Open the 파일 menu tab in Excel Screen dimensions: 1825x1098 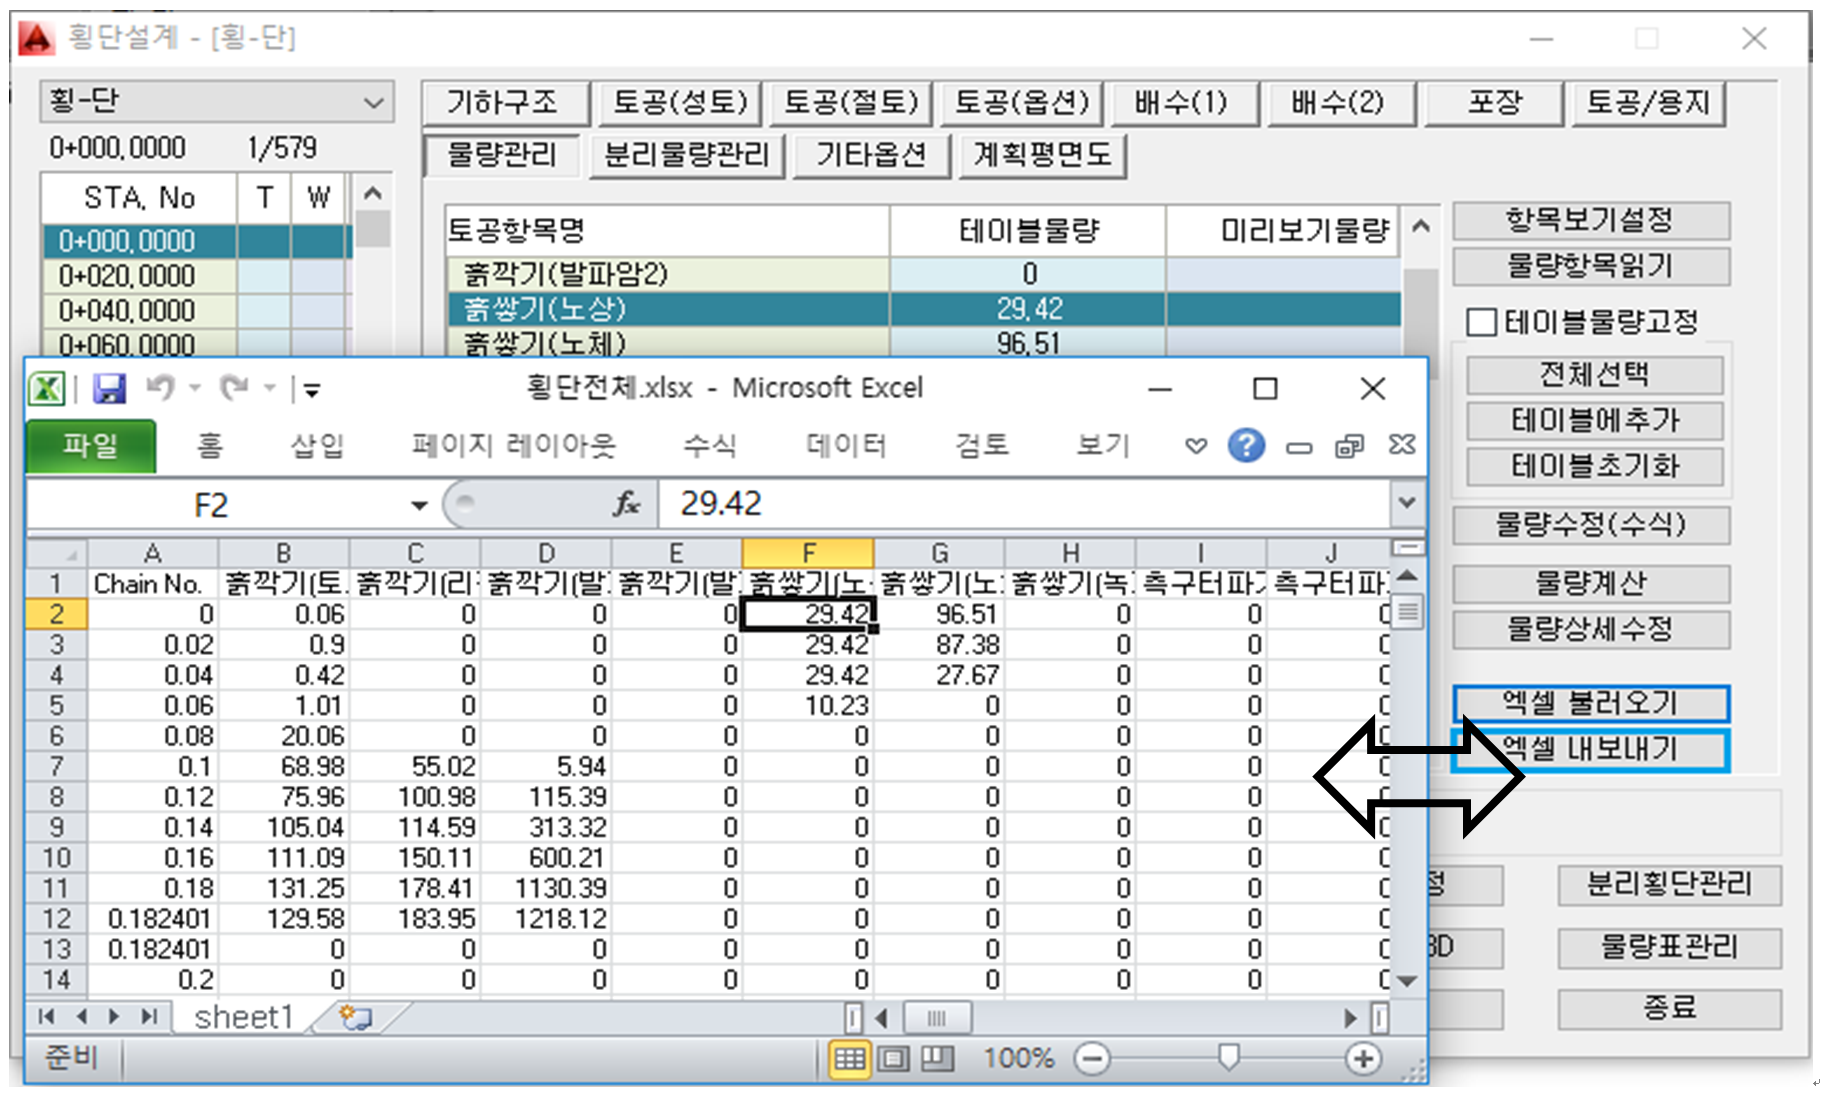coord(90,446)
